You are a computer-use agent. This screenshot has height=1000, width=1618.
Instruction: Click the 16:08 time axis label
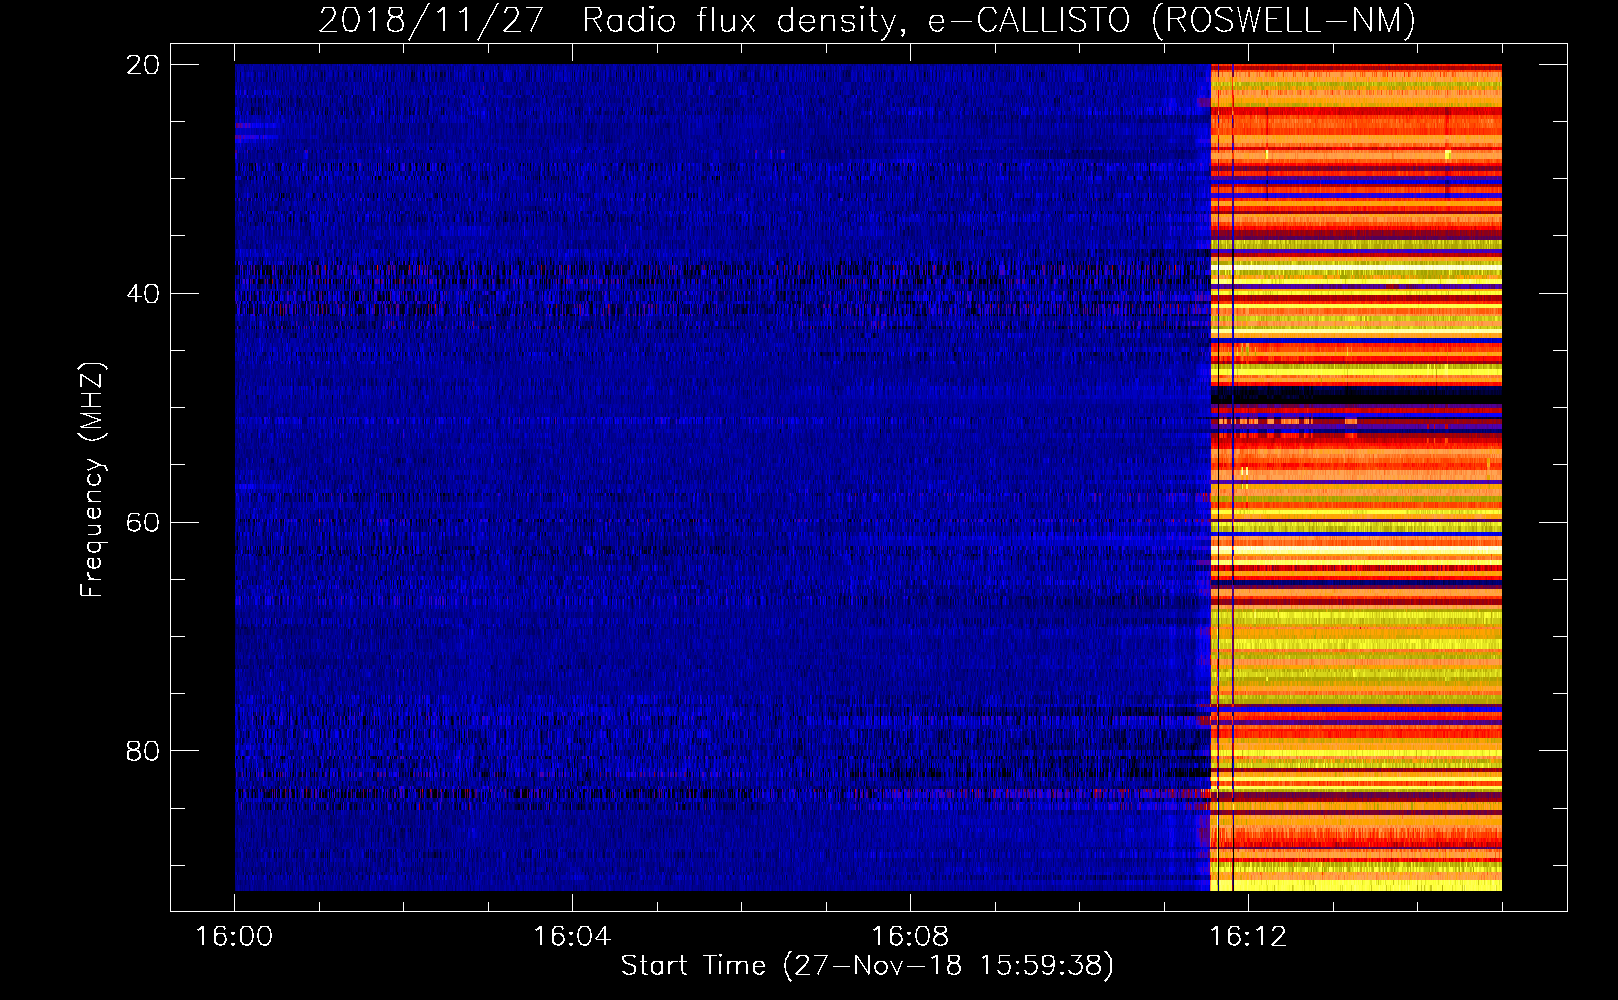click(910, 936)
